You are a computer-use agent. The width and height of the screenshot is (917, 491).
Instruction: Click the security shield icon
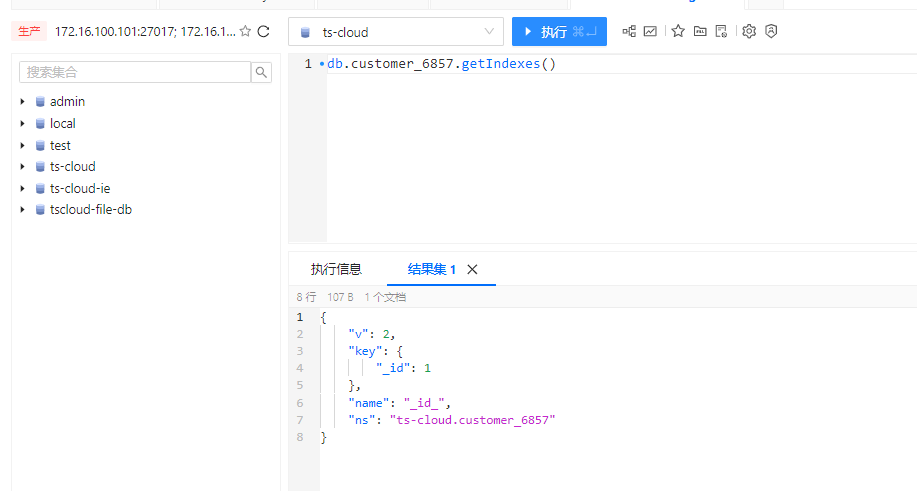tap(771, 32)
